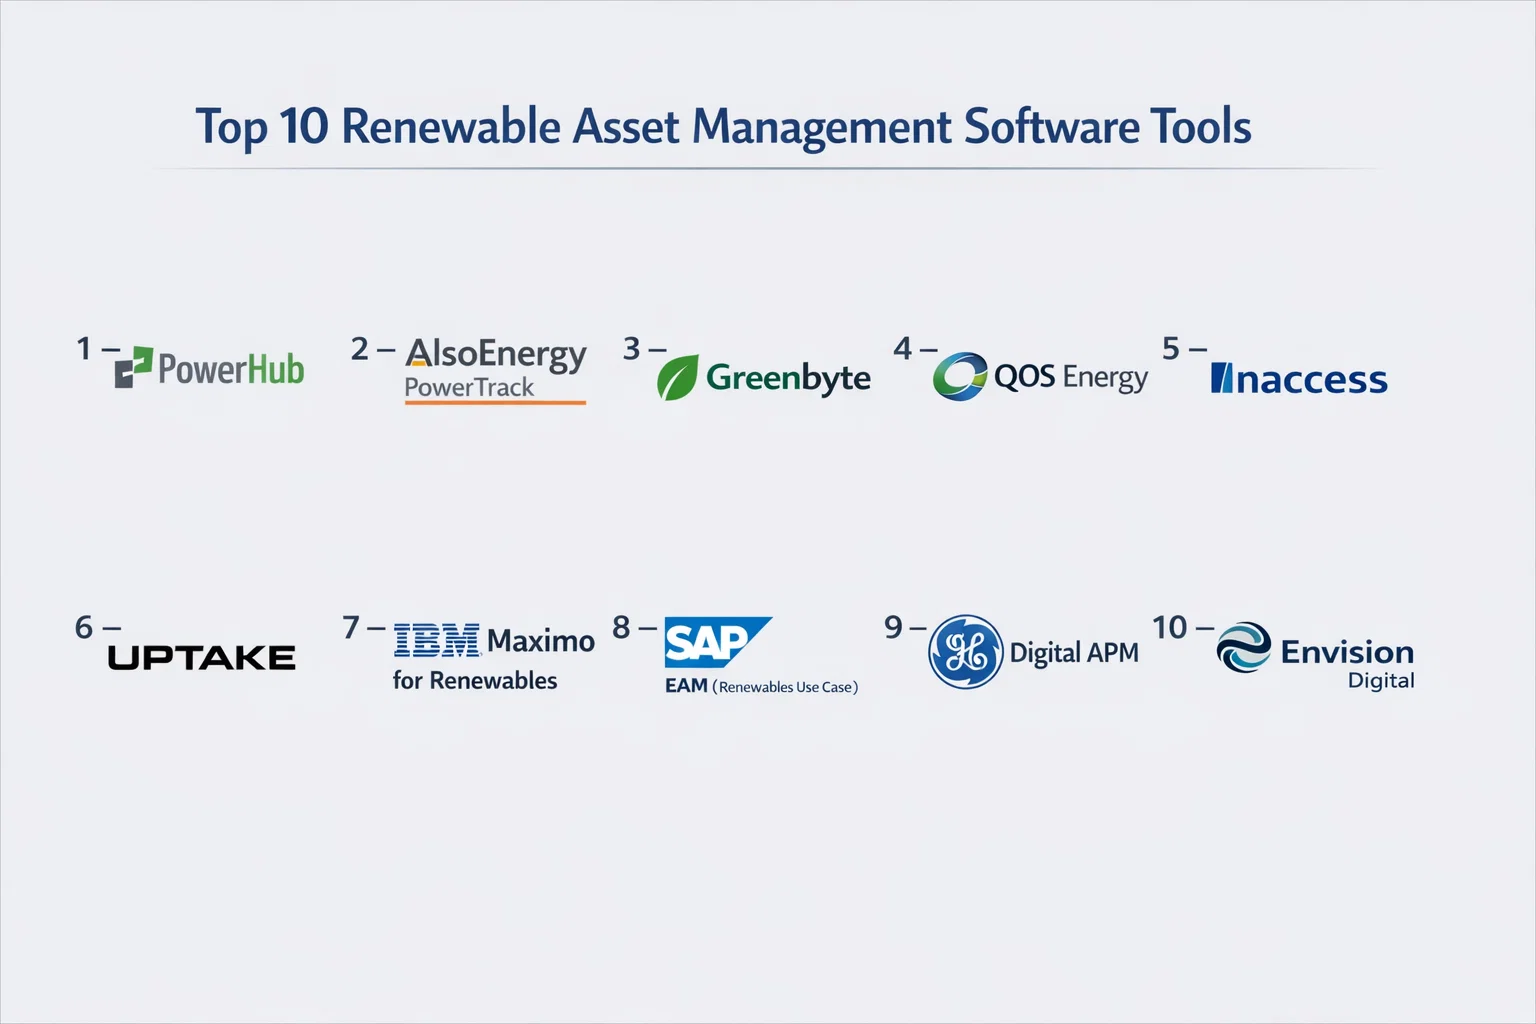The image size is (1536, 1024).
Task: Click the blue IBM striped logo
Action: [436, 641]
